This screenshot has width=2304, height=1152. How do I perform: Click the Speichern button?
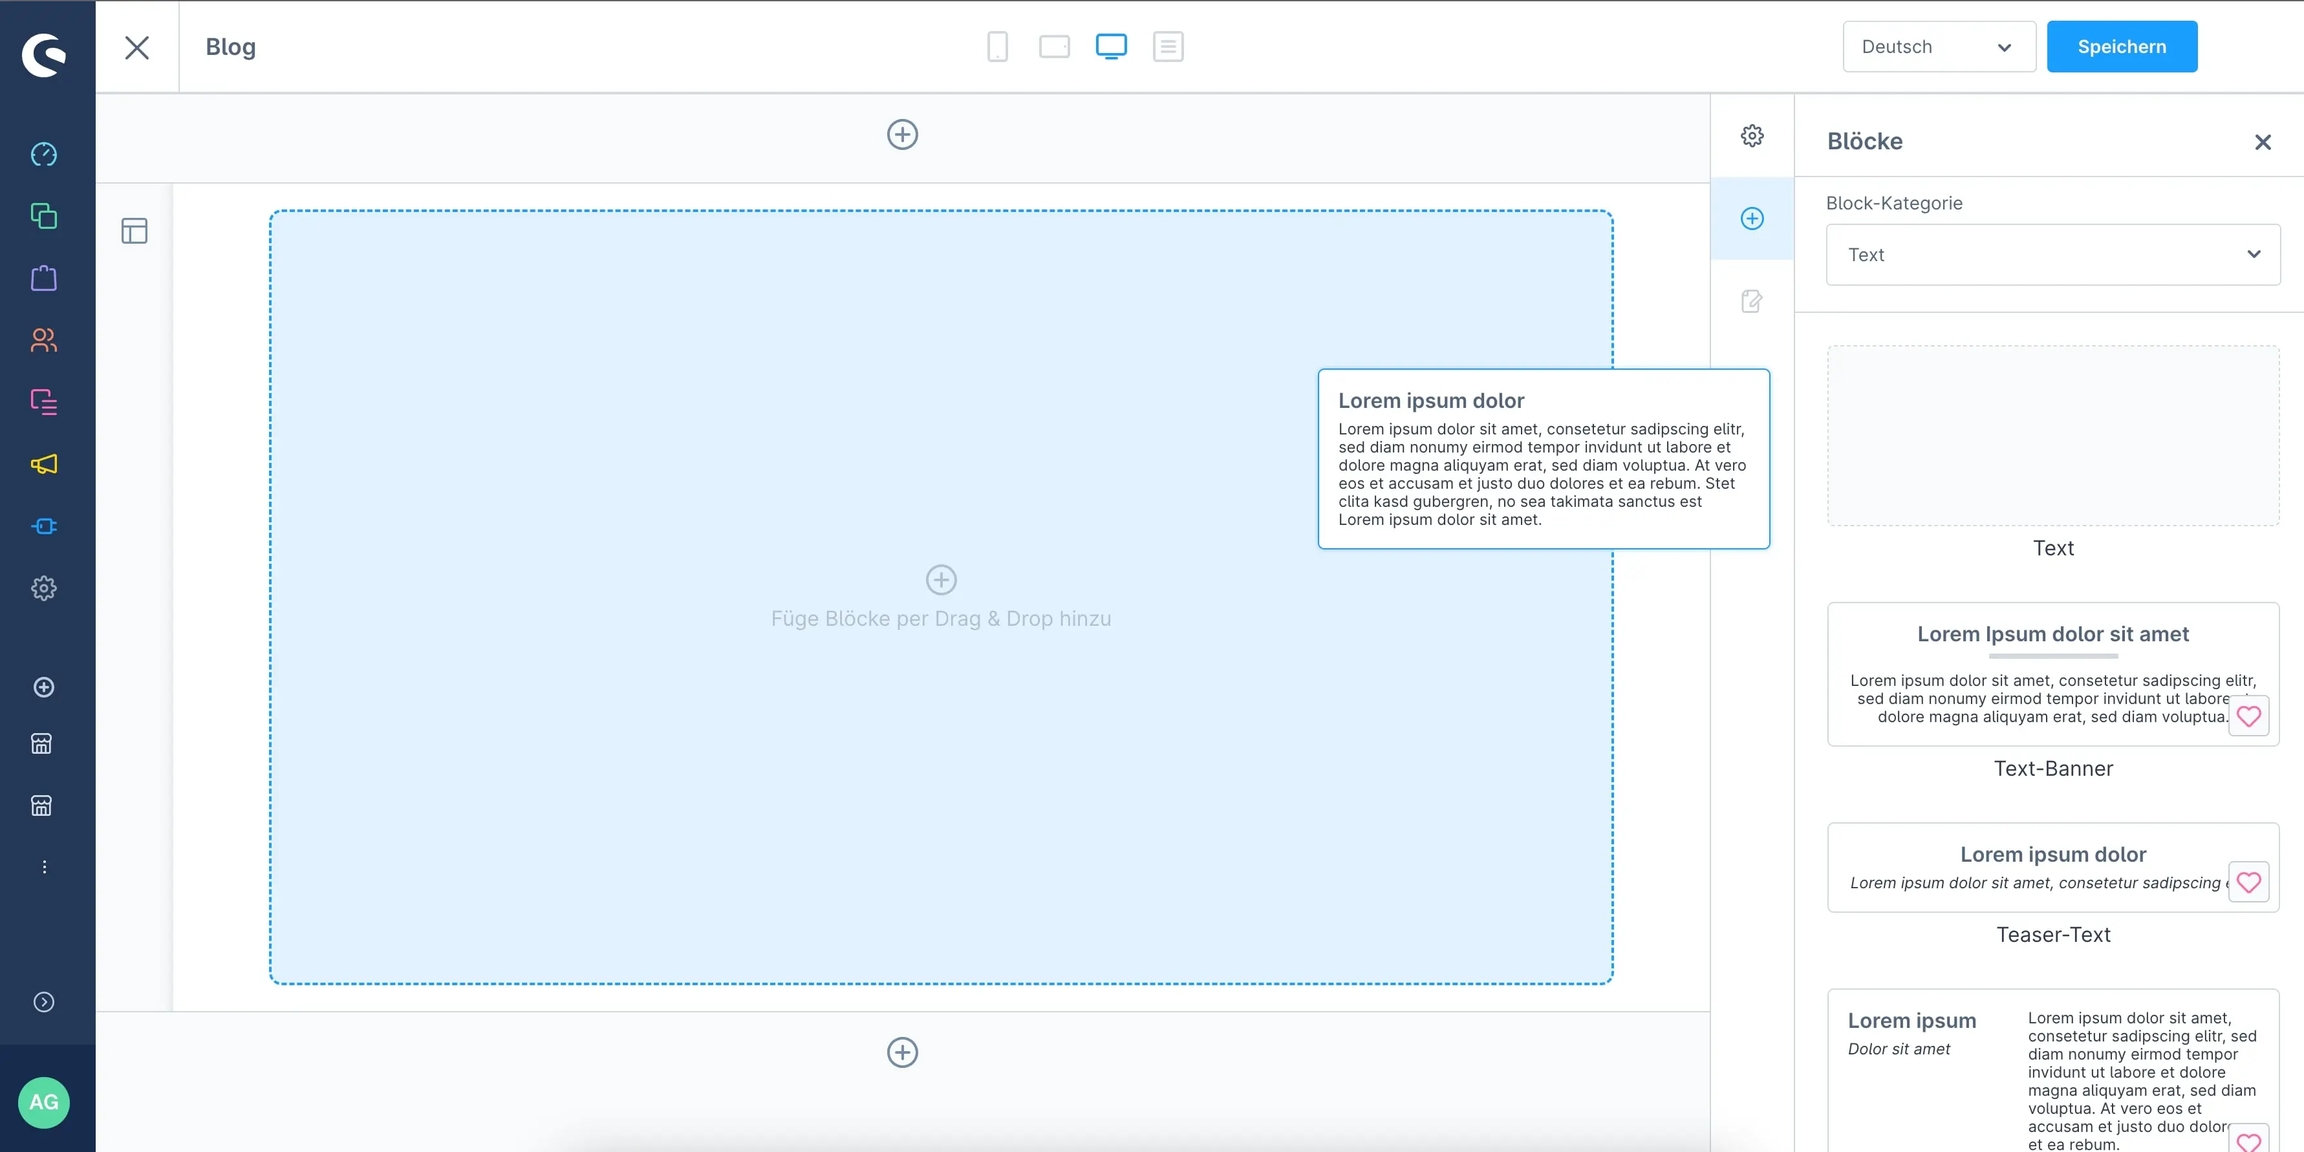pyautogui.click(x=2121, y=46)
